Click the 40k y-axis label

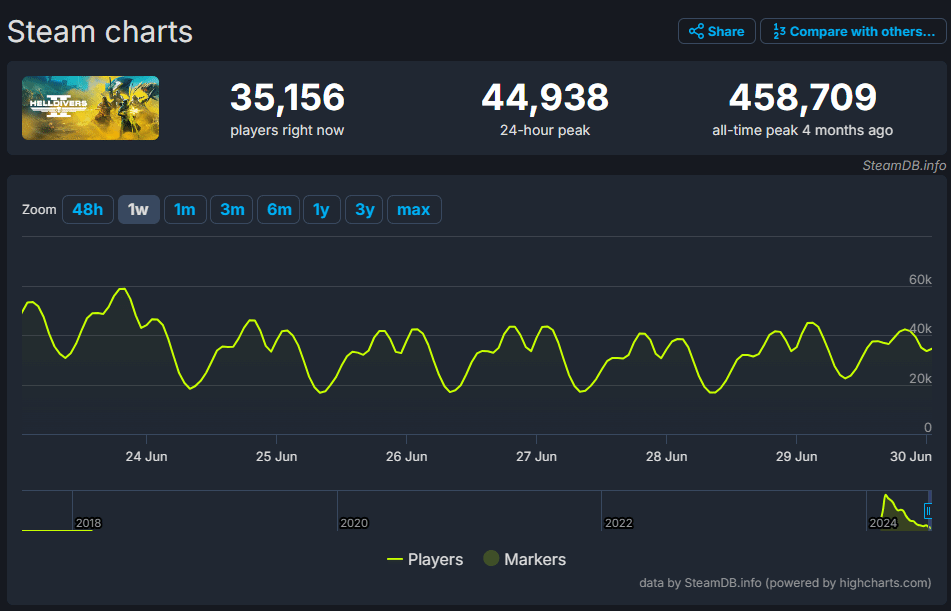click(x=920, y=329)
